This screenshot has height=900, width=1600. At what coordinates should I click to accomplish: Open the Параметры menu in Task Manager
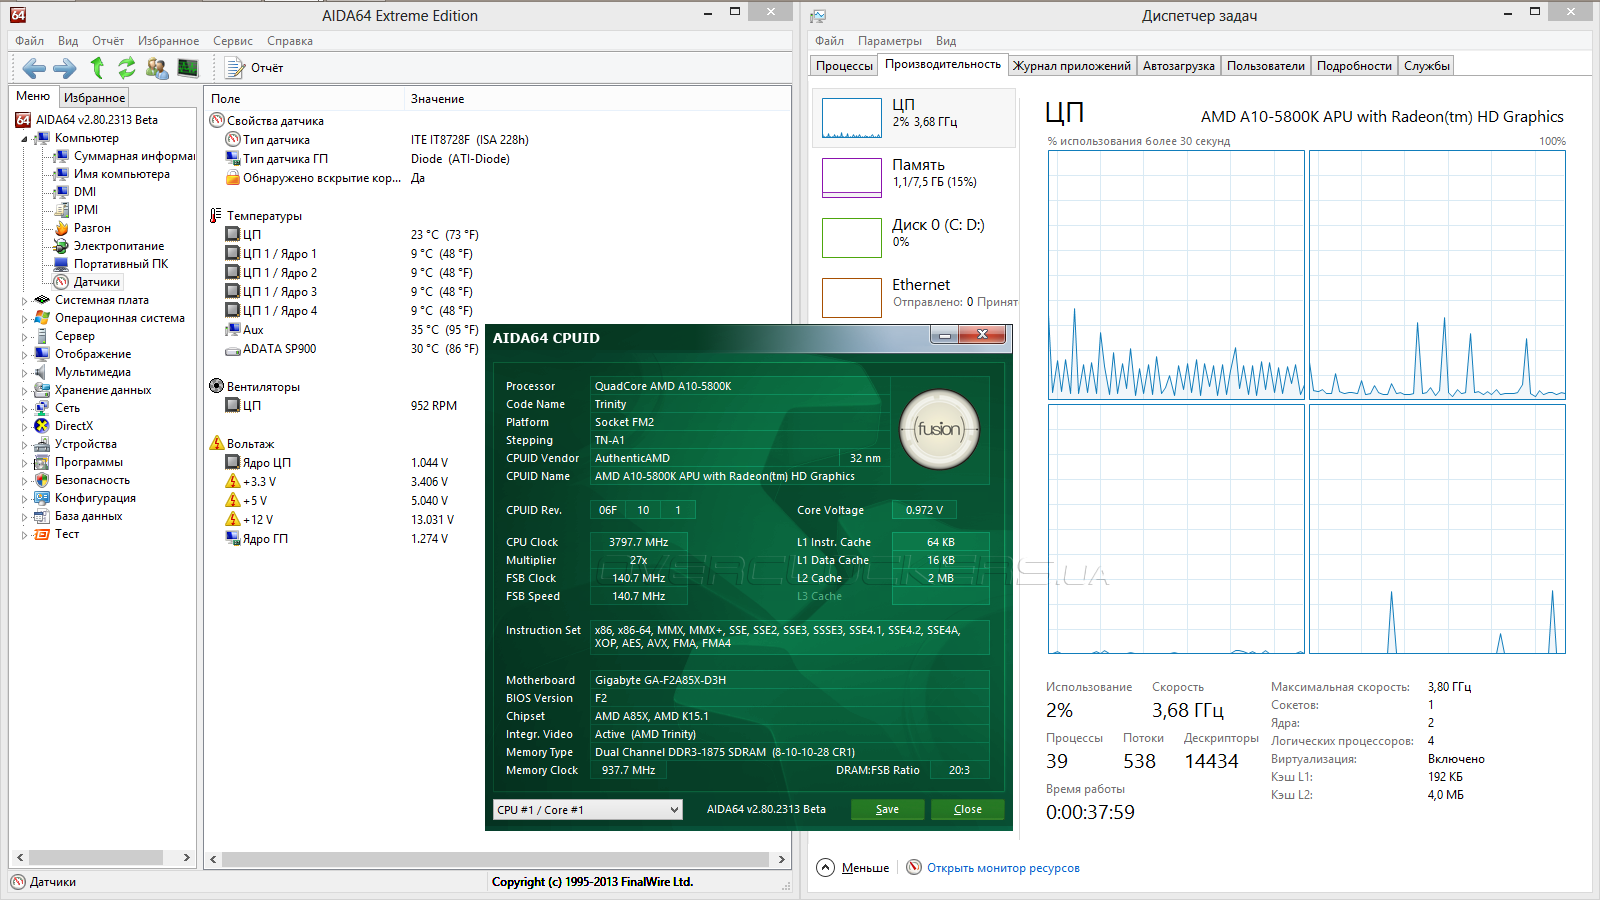pos(890,41)
